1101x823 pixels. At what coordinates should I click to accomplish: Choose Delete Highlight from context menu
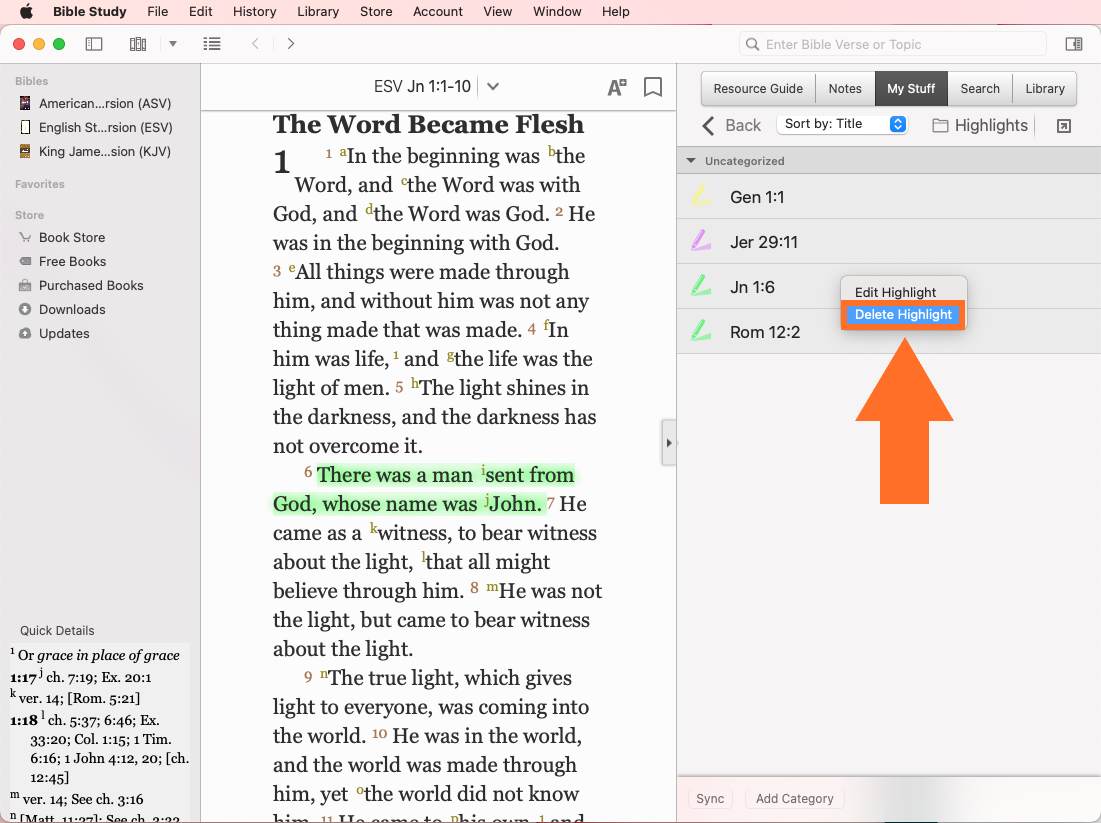click(x=903, y=315)
